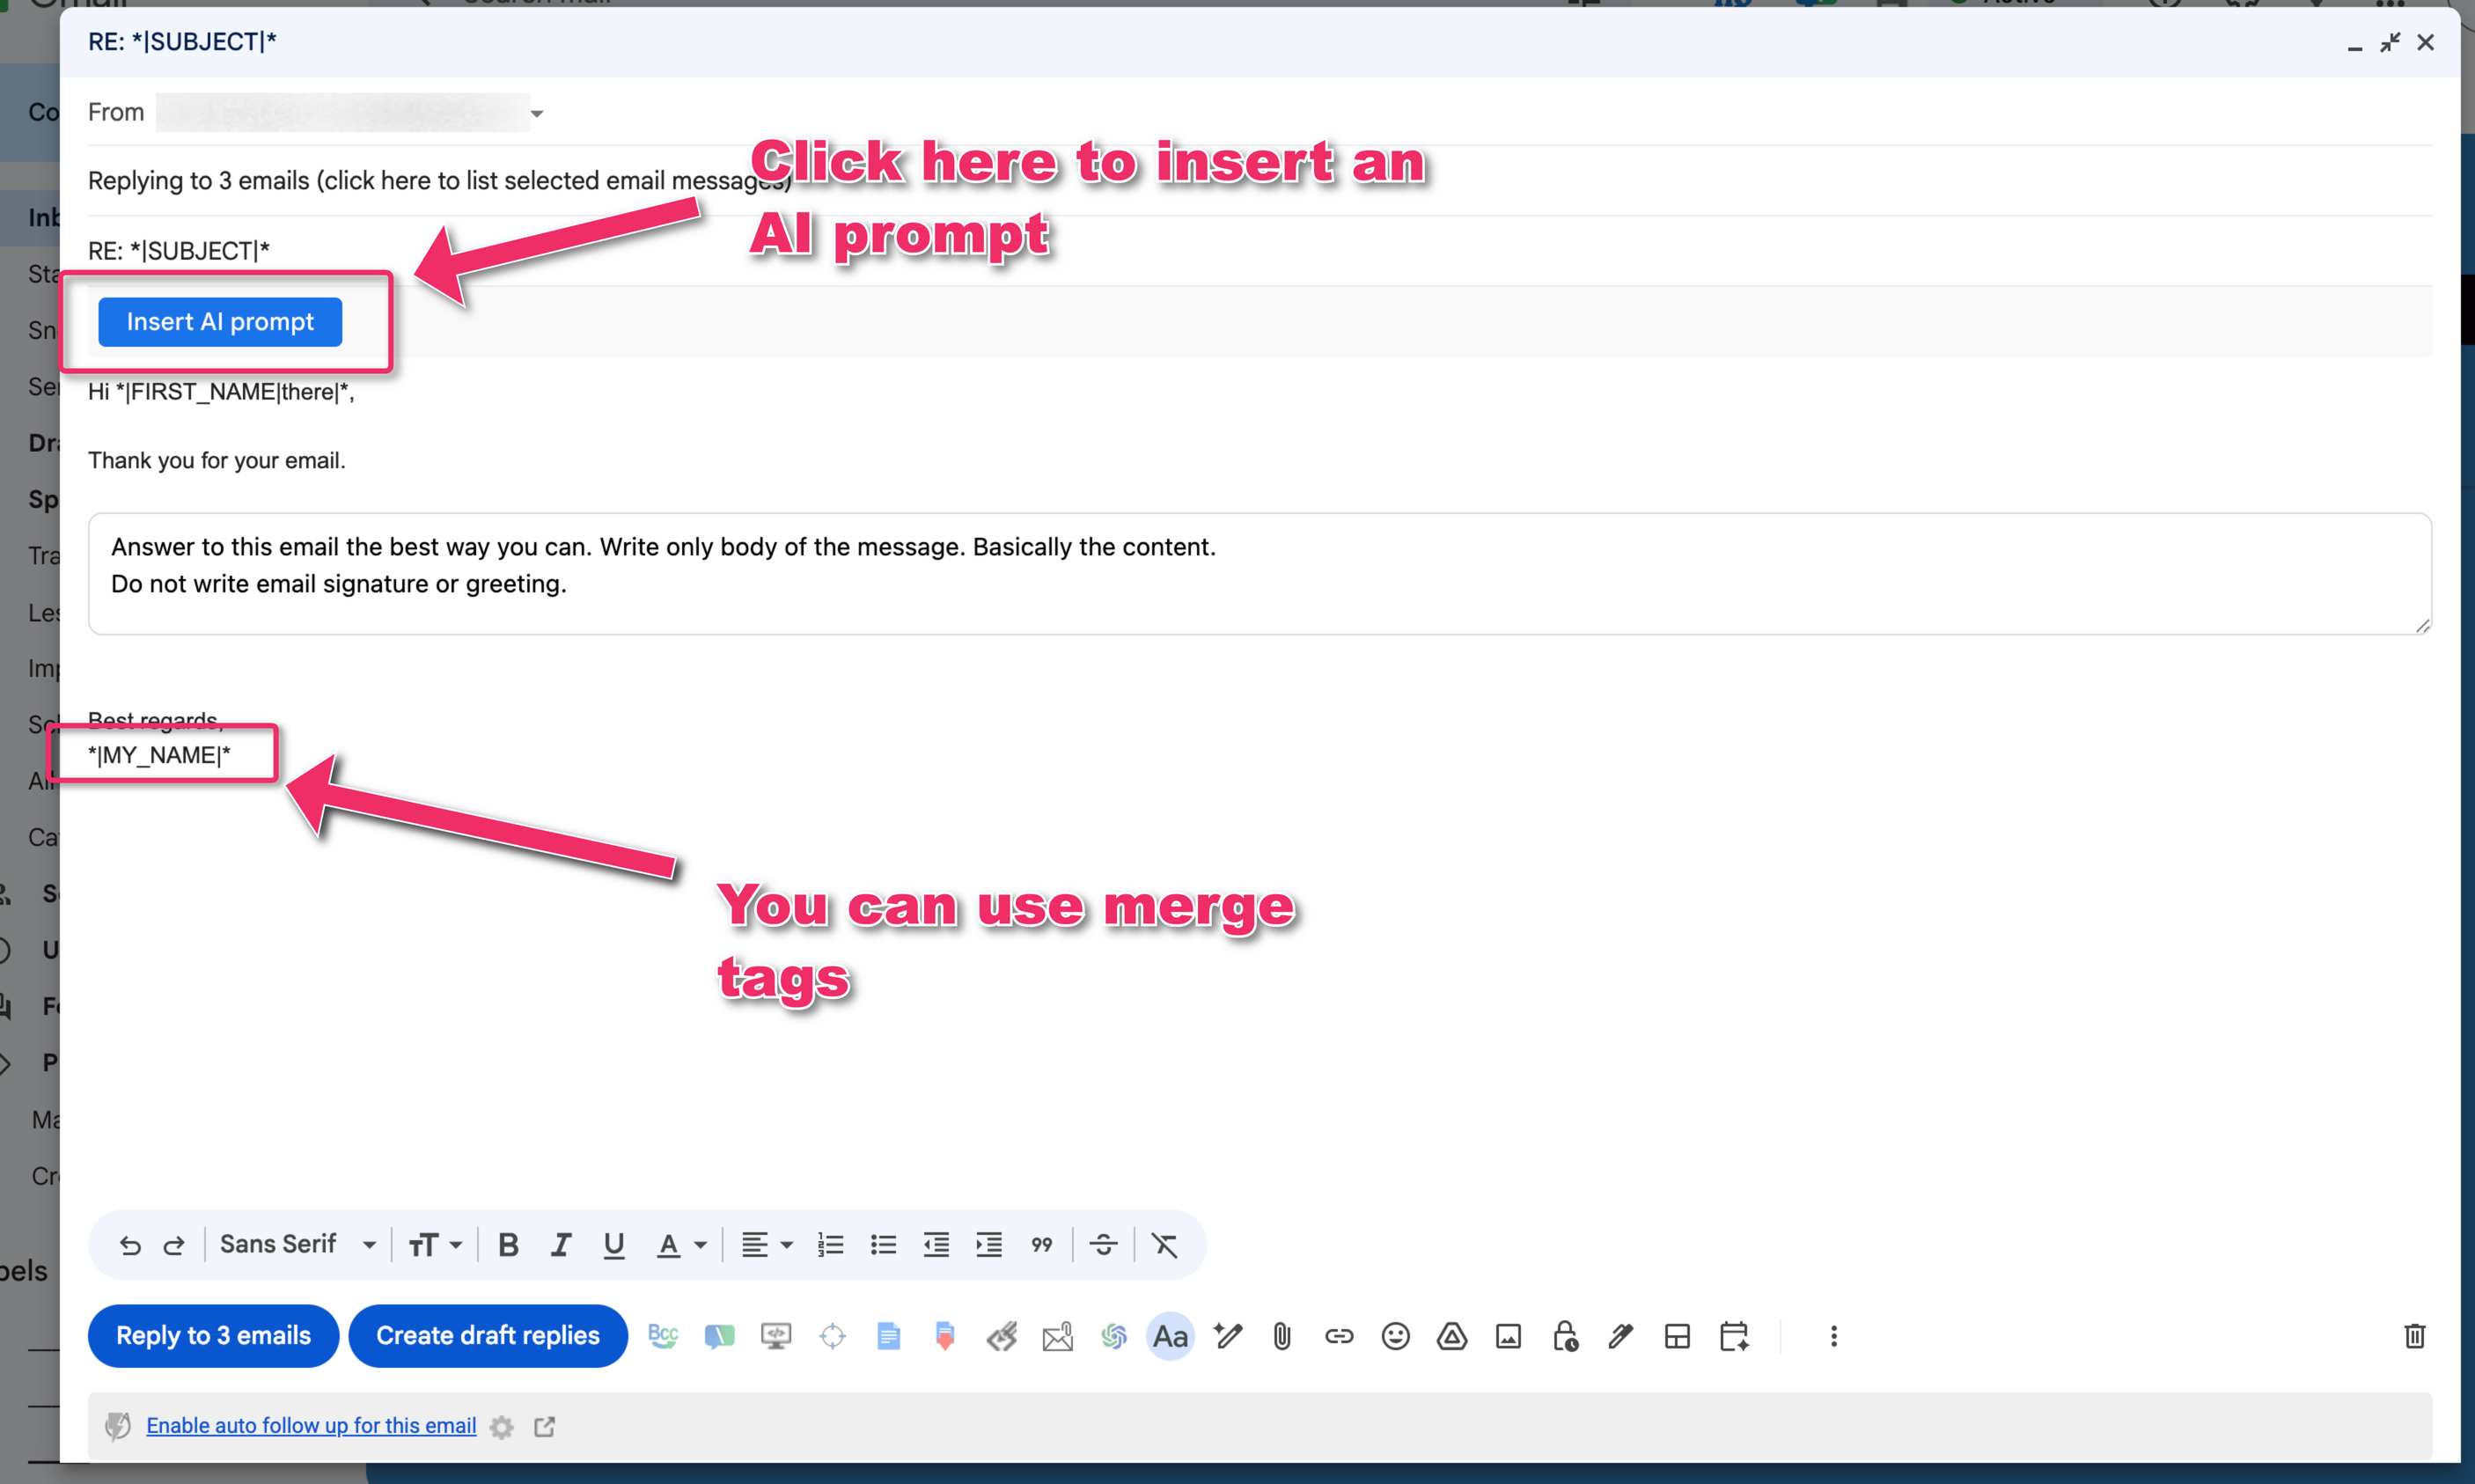Click the ChatGPT swirl icon
The height and width of the screenshot is (1484, 2475).
click(1113, 1336)
